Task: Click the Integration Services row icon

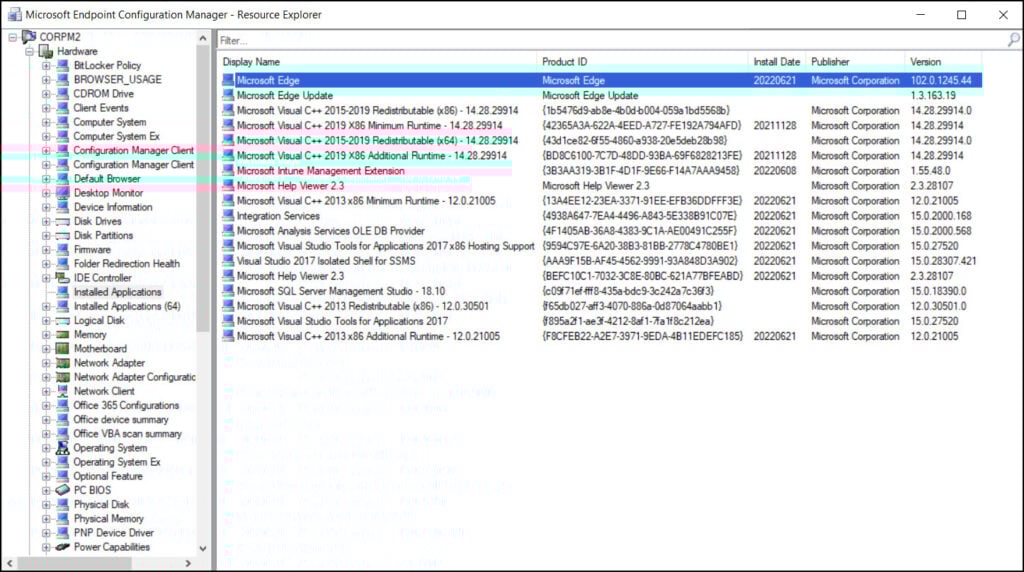Action: tap(228, 215)
